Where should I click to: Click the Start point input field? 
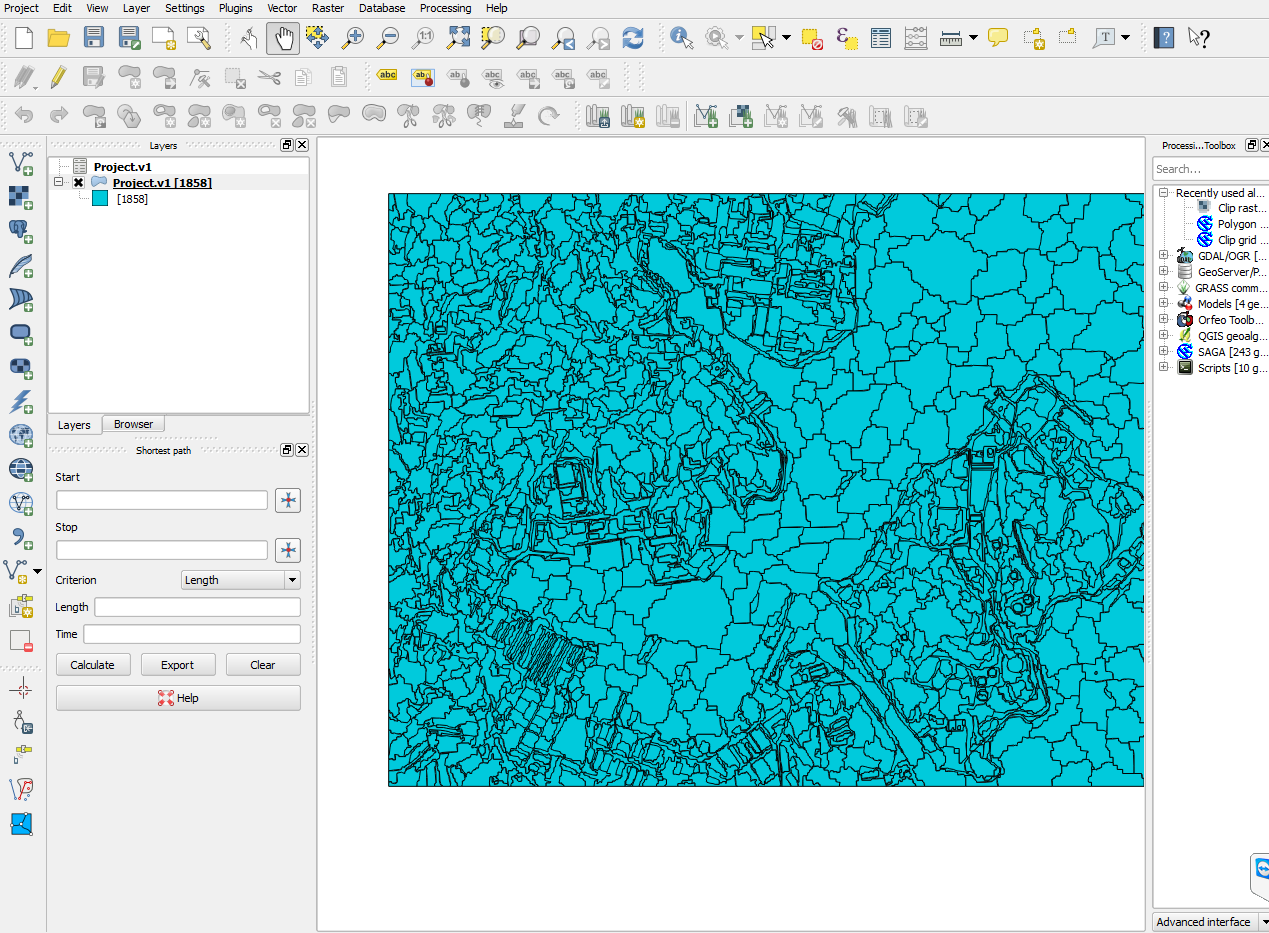162,500
